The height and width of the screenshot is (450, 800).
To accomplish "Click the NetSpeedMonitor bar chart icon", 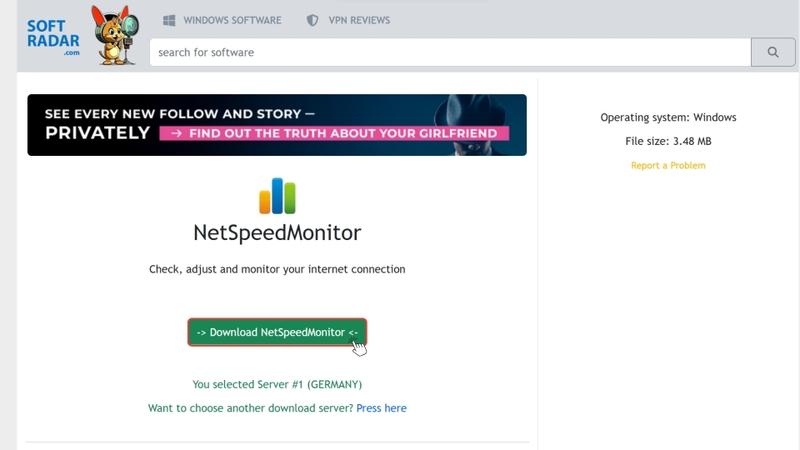I will click(277, 196).
